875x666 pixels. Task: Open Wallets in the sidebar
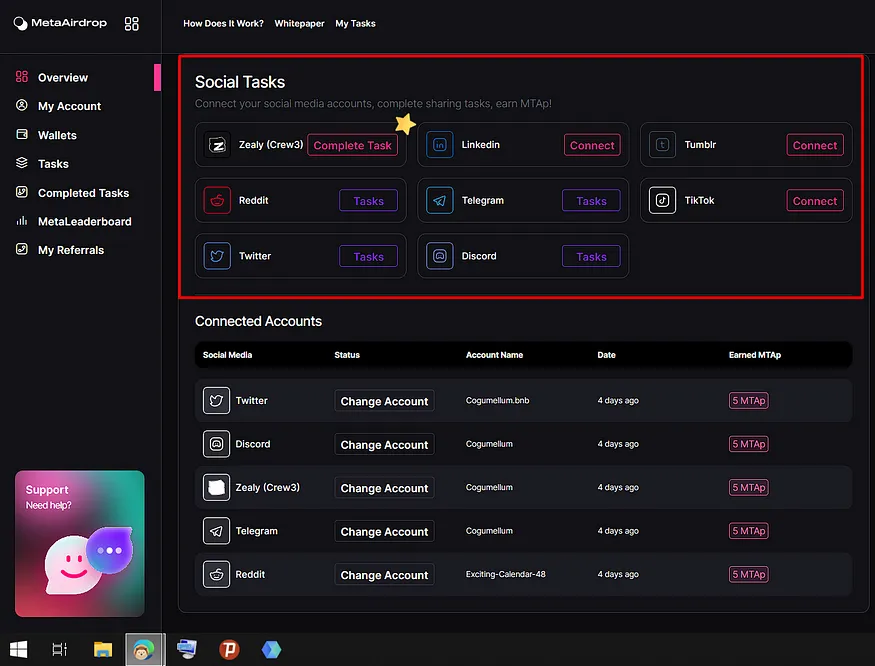click(x=57, y=135)
